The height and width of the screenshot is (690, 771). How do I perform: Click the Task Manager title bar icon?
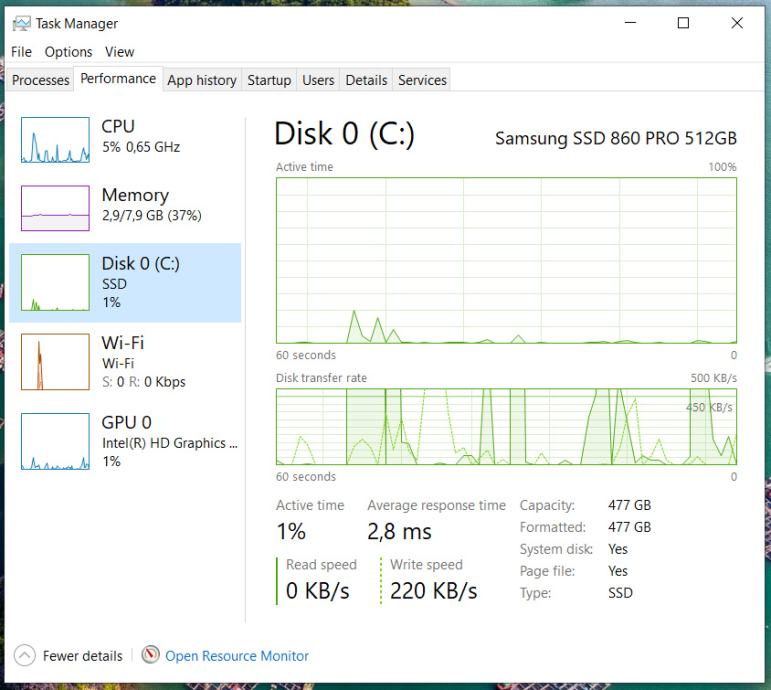pos(21,23)
